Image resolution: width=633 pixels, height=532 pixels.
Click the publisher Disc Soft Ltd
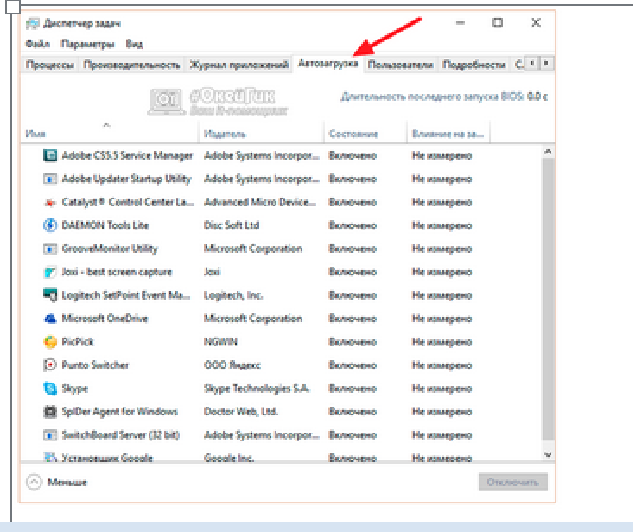tap(231, 225)
